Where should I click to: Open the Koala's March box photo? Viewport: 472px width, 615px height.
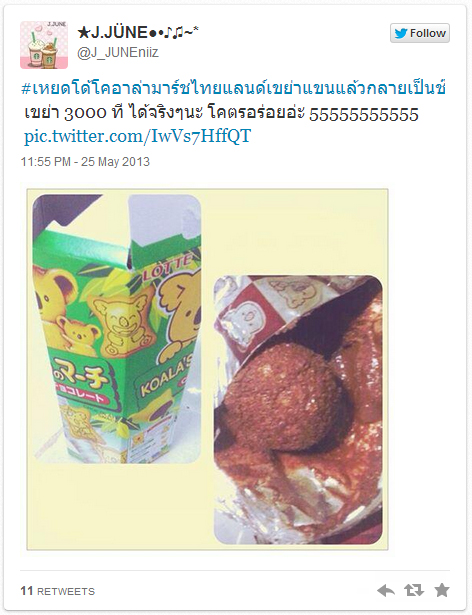click(x=117, y=329)
